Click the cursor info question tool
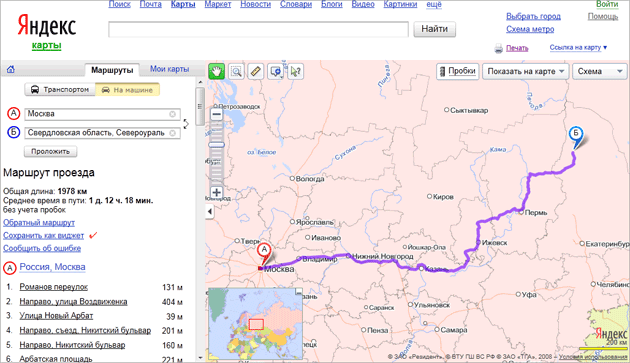The image size is (630, 363). coord(295,72)
